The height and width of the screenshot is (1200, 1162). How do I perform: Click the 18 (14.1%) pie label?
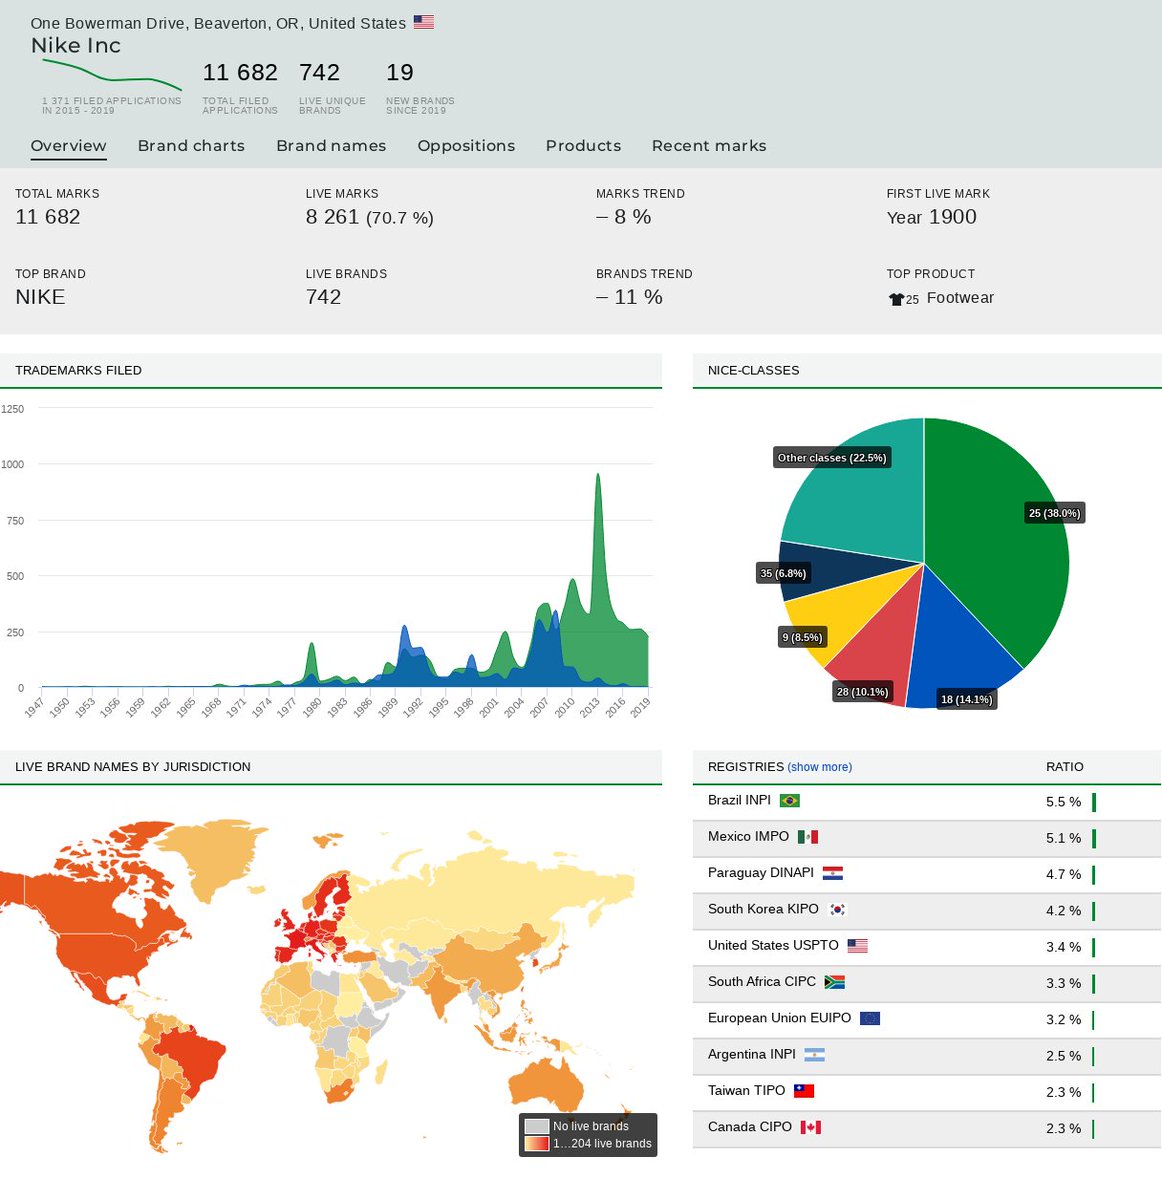tap(966, 699)
